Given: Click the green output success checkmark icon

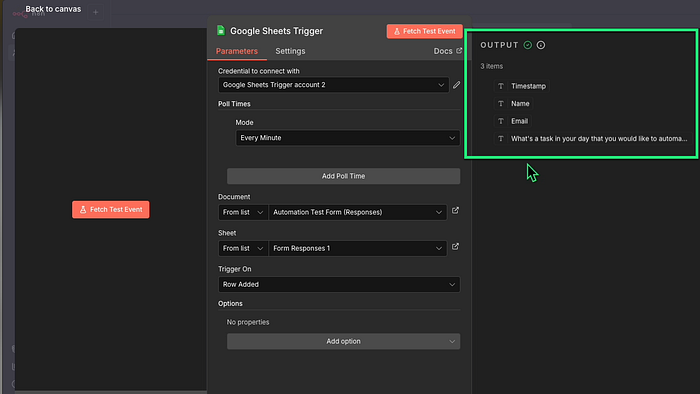Looking at the screenshot, I should (x=528, y=45).
